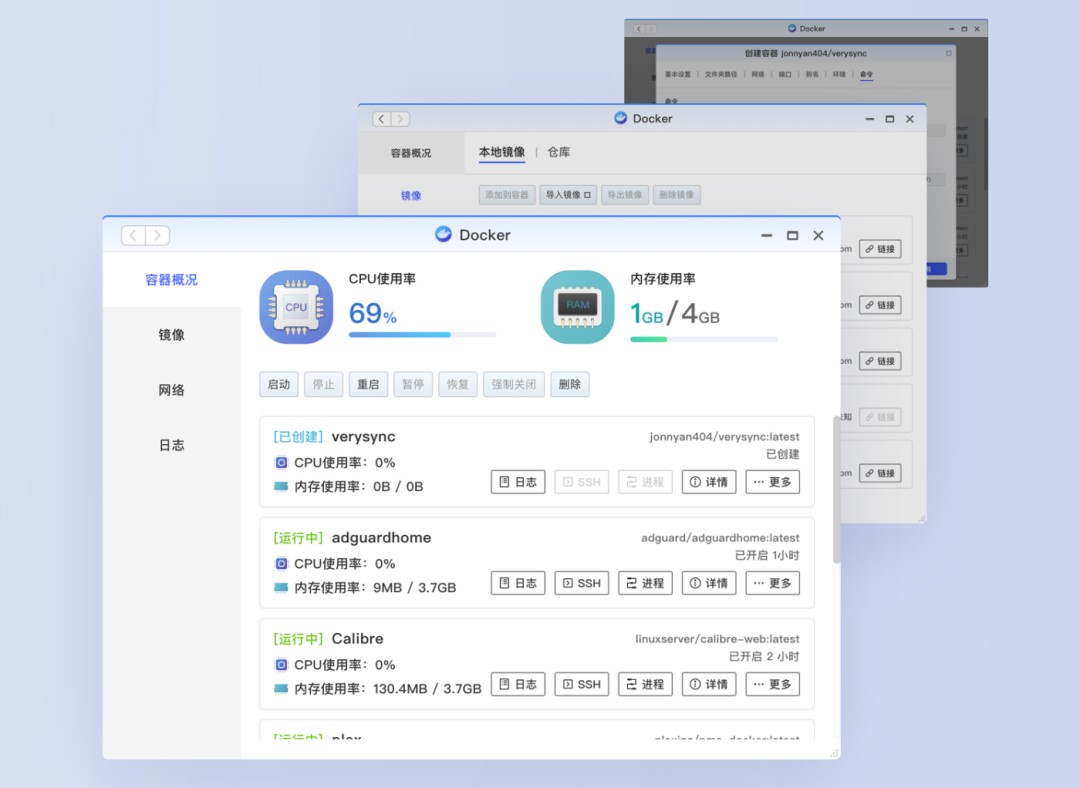Screen dimensions: 1080x788
Task: Open 详情 for adguardhome container
Action: coord(709,583)
